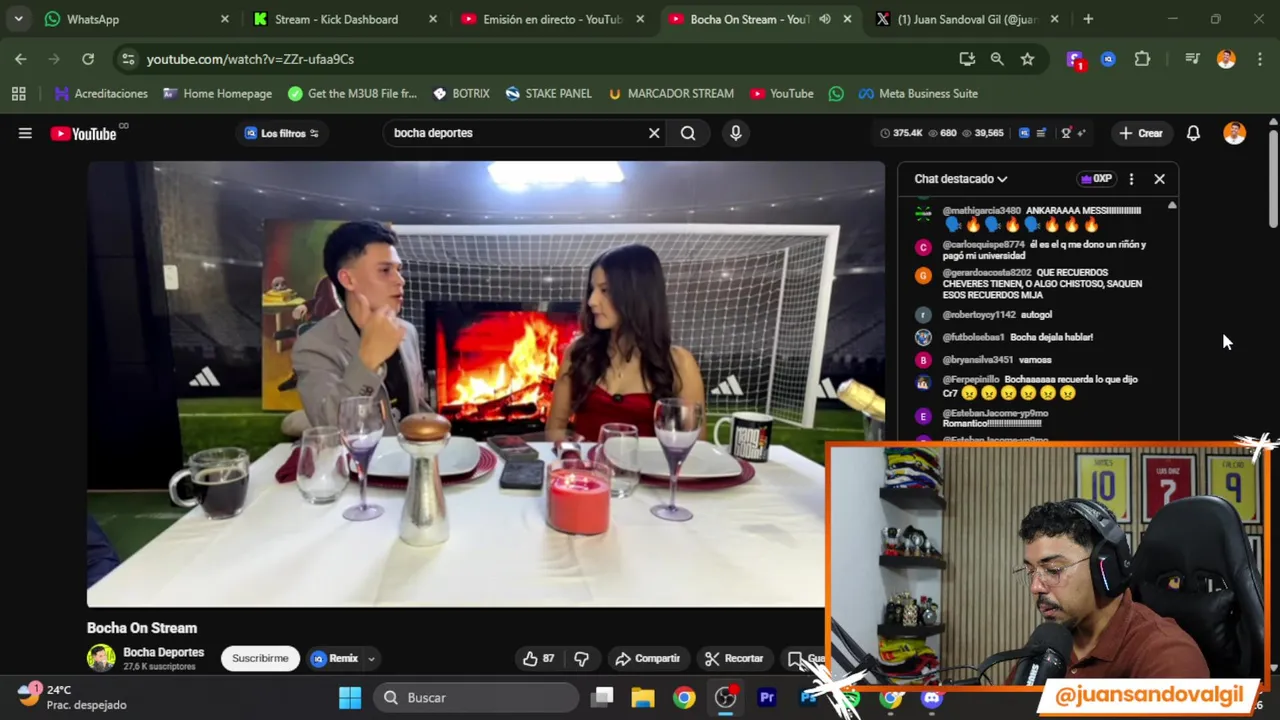
Task: Start voice search with microphone
Action: (736, 133)
